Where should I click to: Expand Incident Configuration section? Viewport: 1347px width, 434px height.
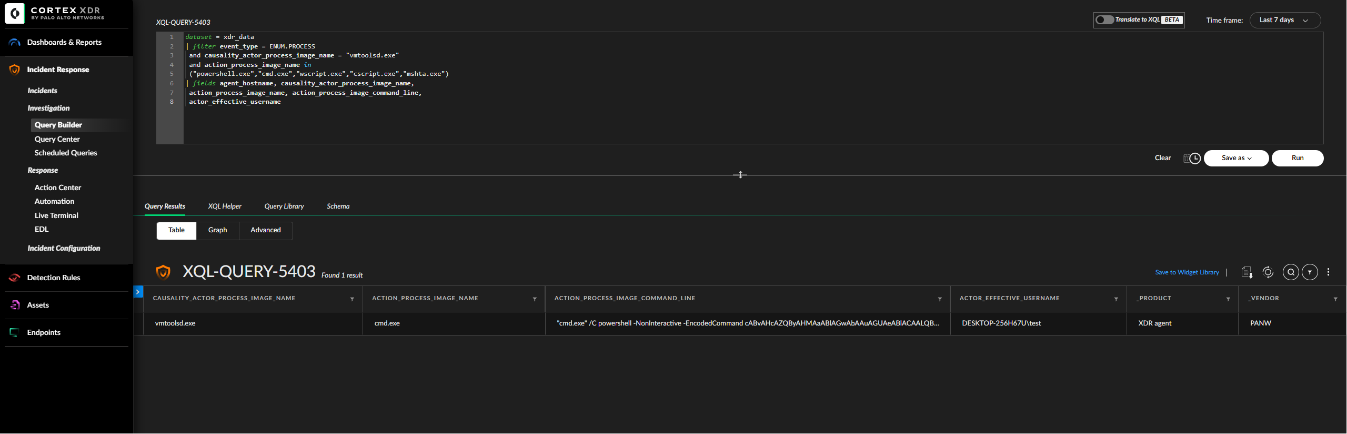[64, 248]
